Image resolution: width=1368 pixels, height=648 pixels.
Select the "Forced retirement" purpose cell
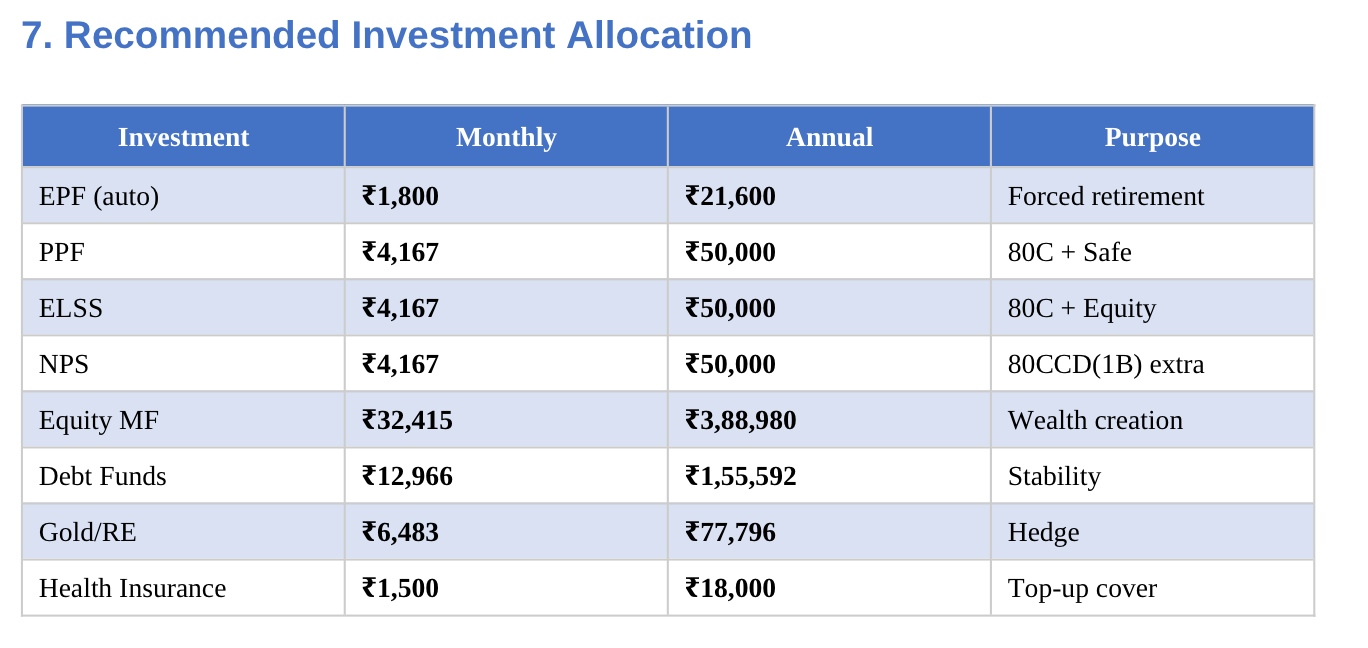click(1106, 196)
